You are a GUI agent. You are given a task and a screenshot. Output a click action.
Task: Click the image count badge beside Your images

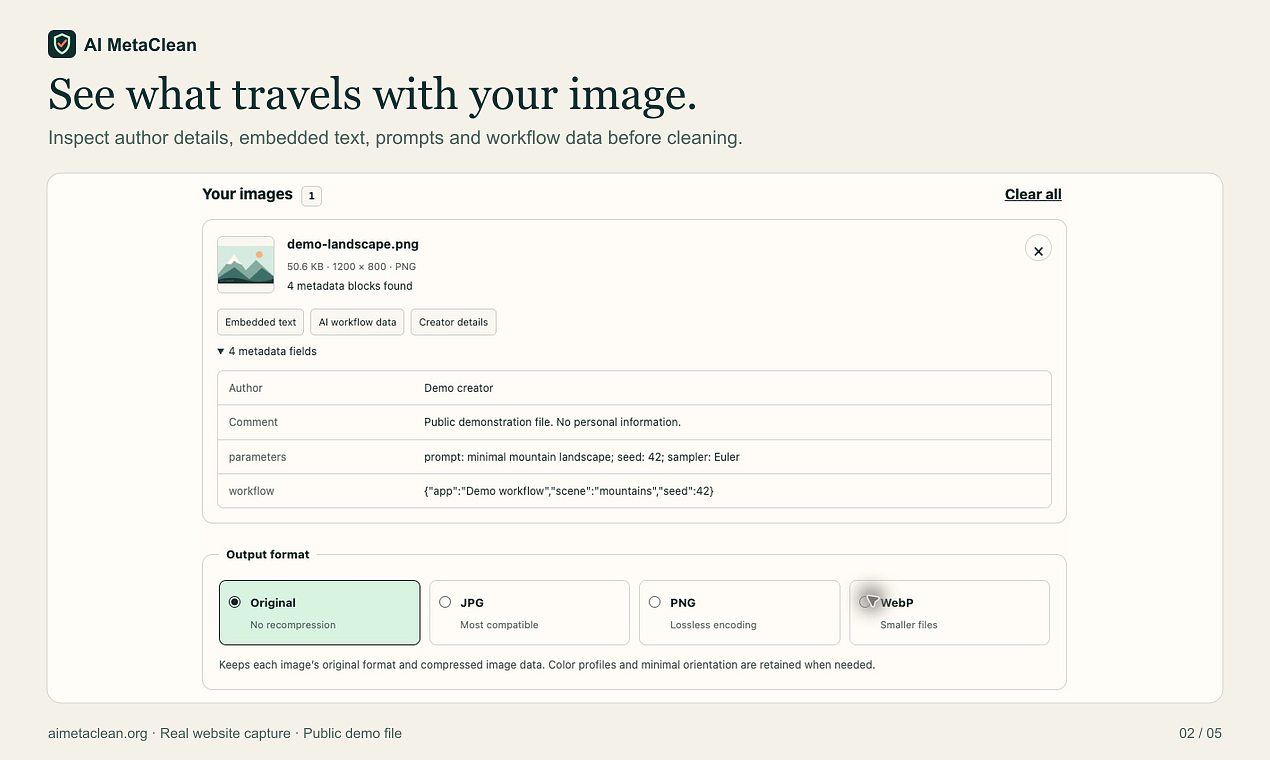[311, 196]
